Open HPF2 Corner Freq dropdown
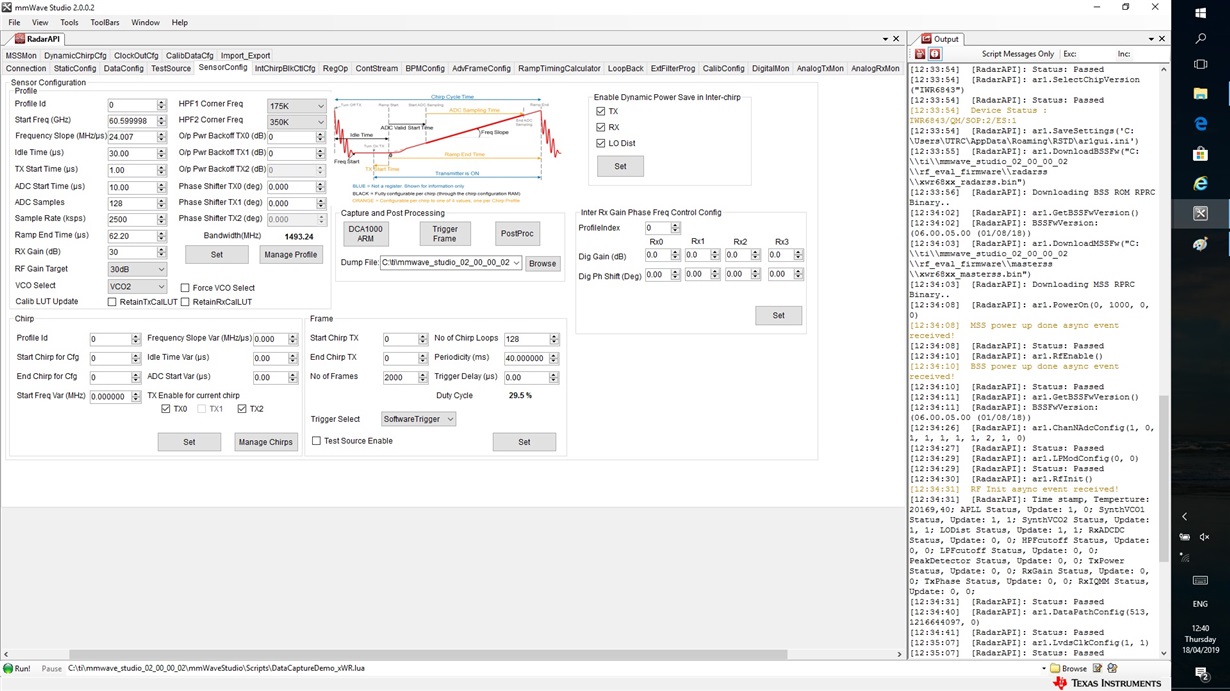This screenshot has height=691, width=1230. 297,121
